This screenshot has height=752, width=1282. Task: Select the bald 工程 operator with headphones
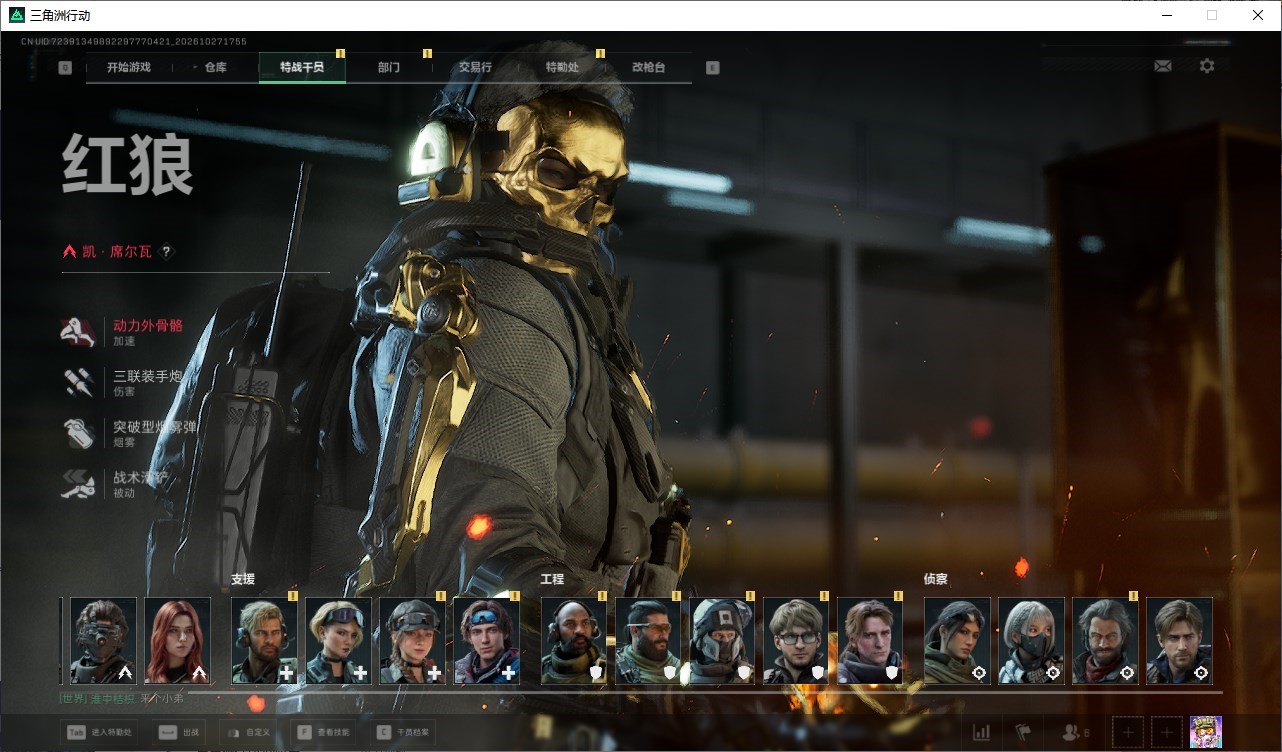[575, 641]
